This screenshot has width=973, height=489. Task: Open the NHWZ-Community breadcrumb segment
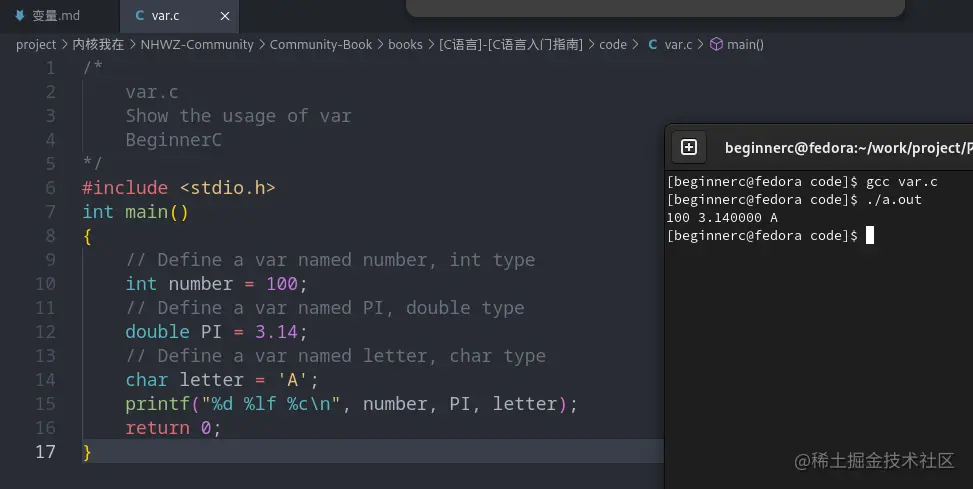(197, 45)
